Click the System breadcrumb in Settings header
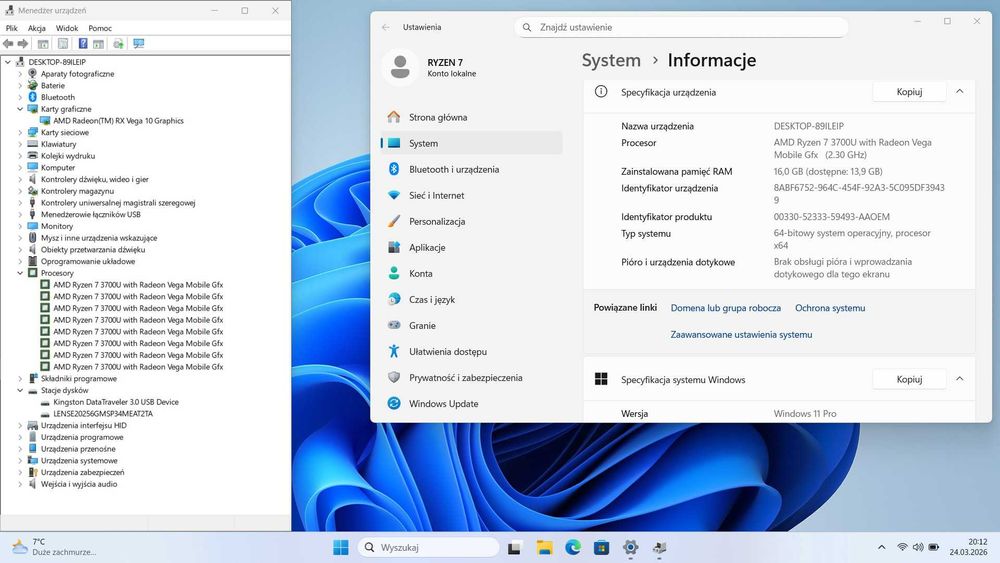This screenshot has height=563, width=1000. [x=611, y=60]
